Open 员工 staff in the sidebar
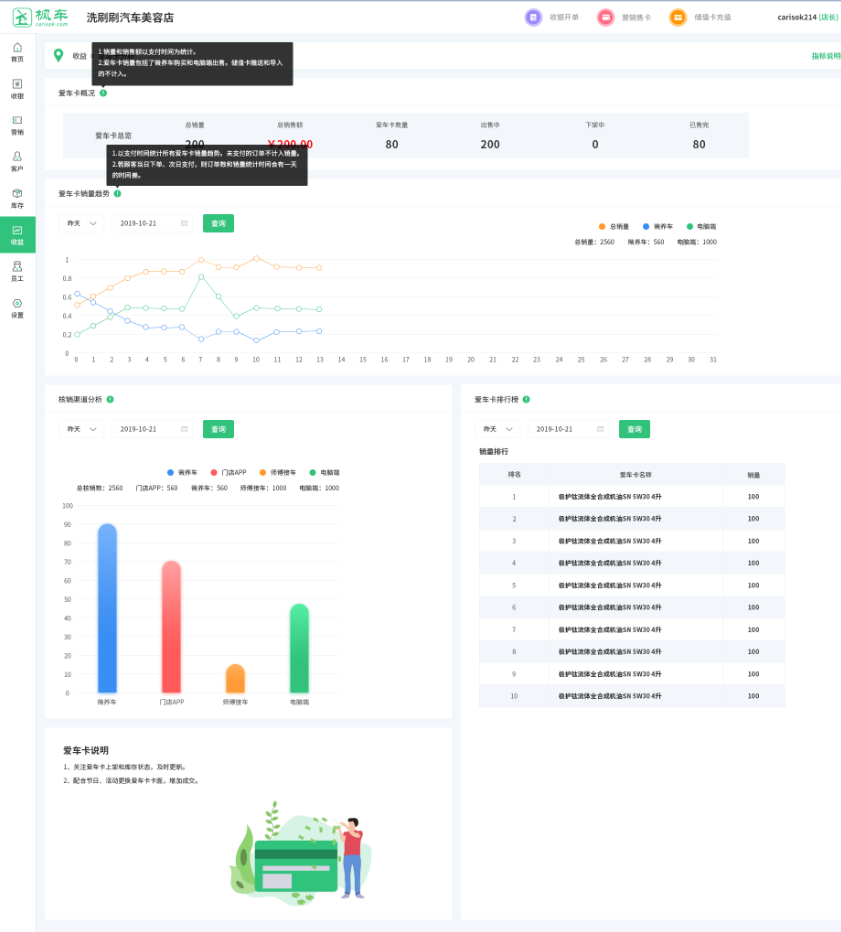Viewport: 841px width, 932px height. (x=17, y=271)
